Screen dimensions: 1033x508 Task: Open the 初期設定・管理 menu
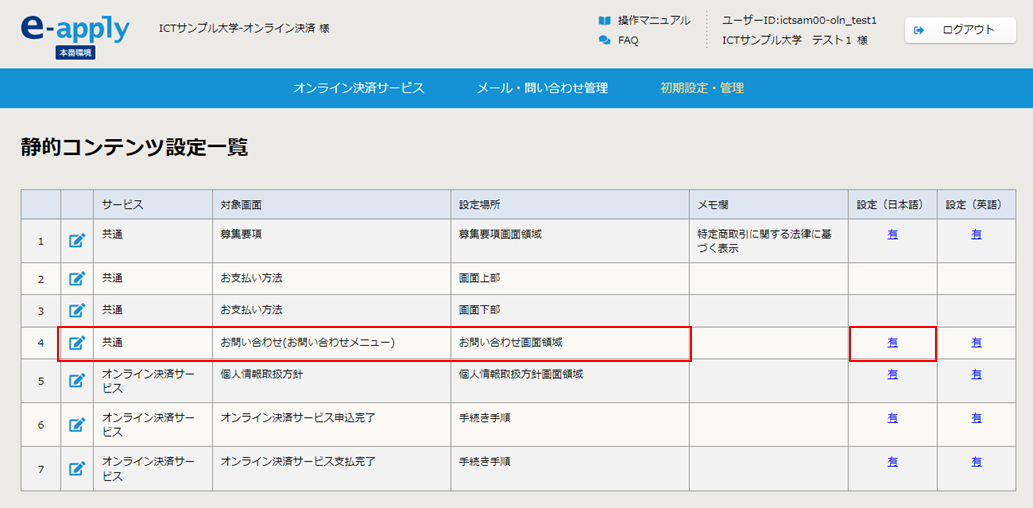(702, 88)
